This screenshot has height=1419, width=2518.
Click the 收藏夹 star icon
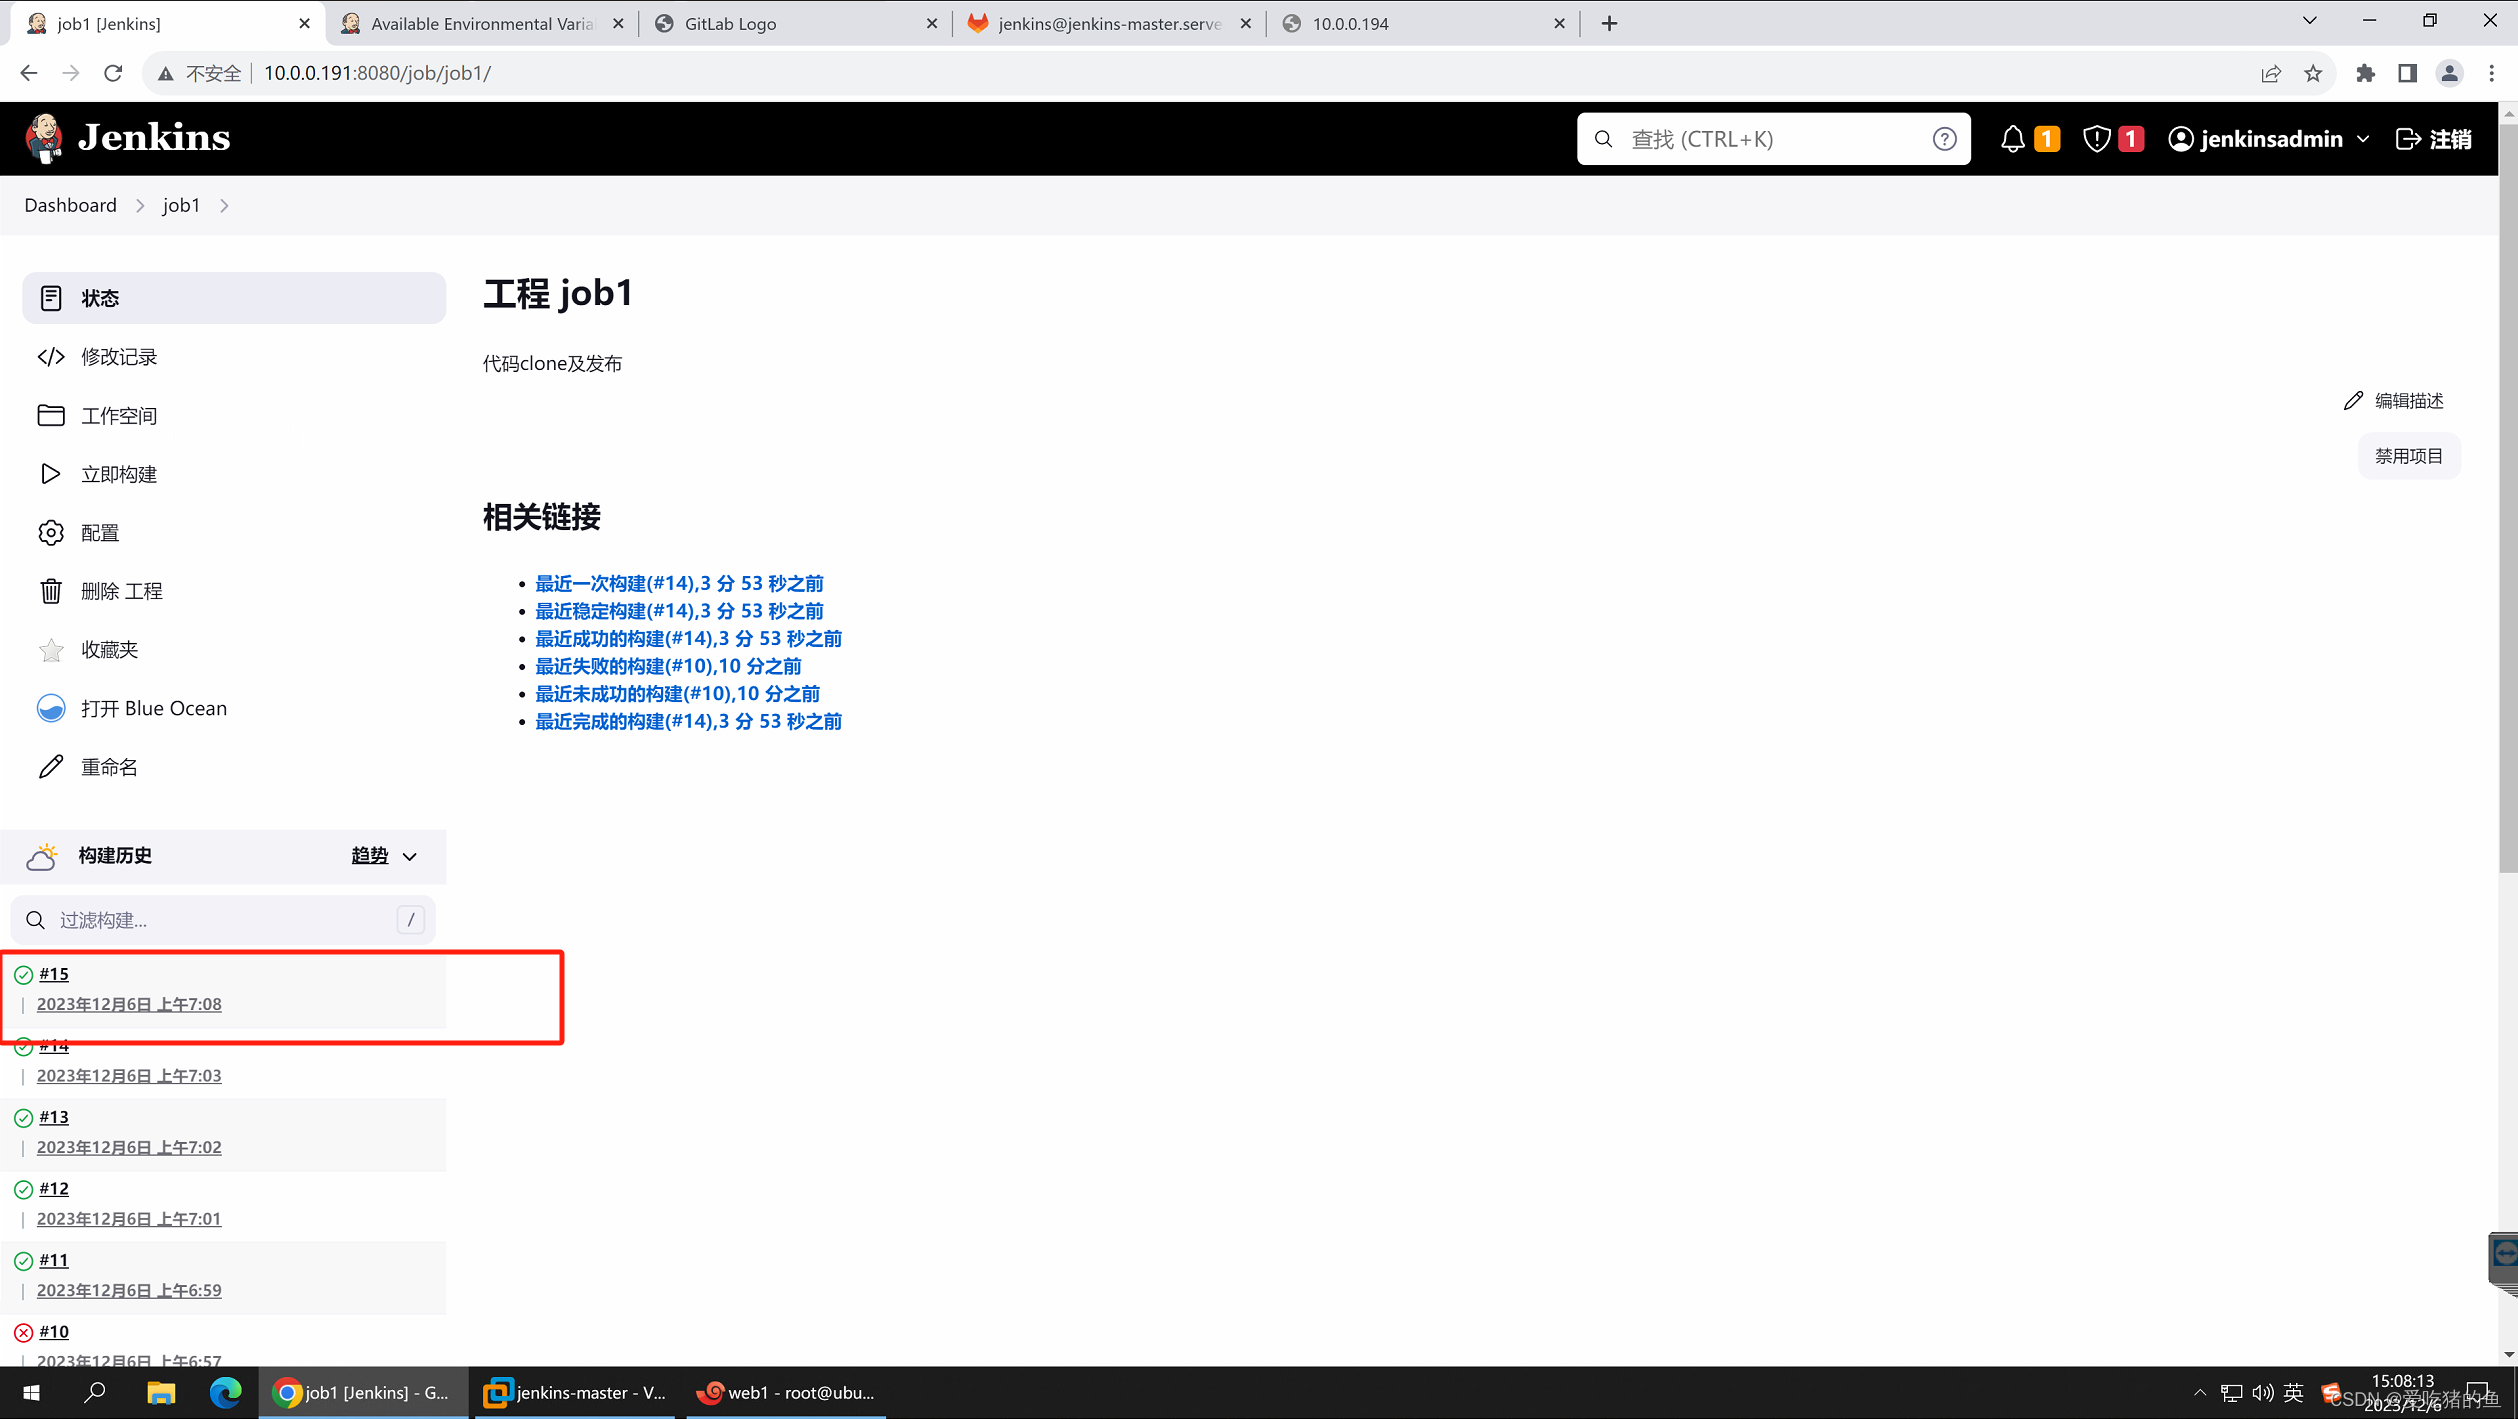(51, 650)
